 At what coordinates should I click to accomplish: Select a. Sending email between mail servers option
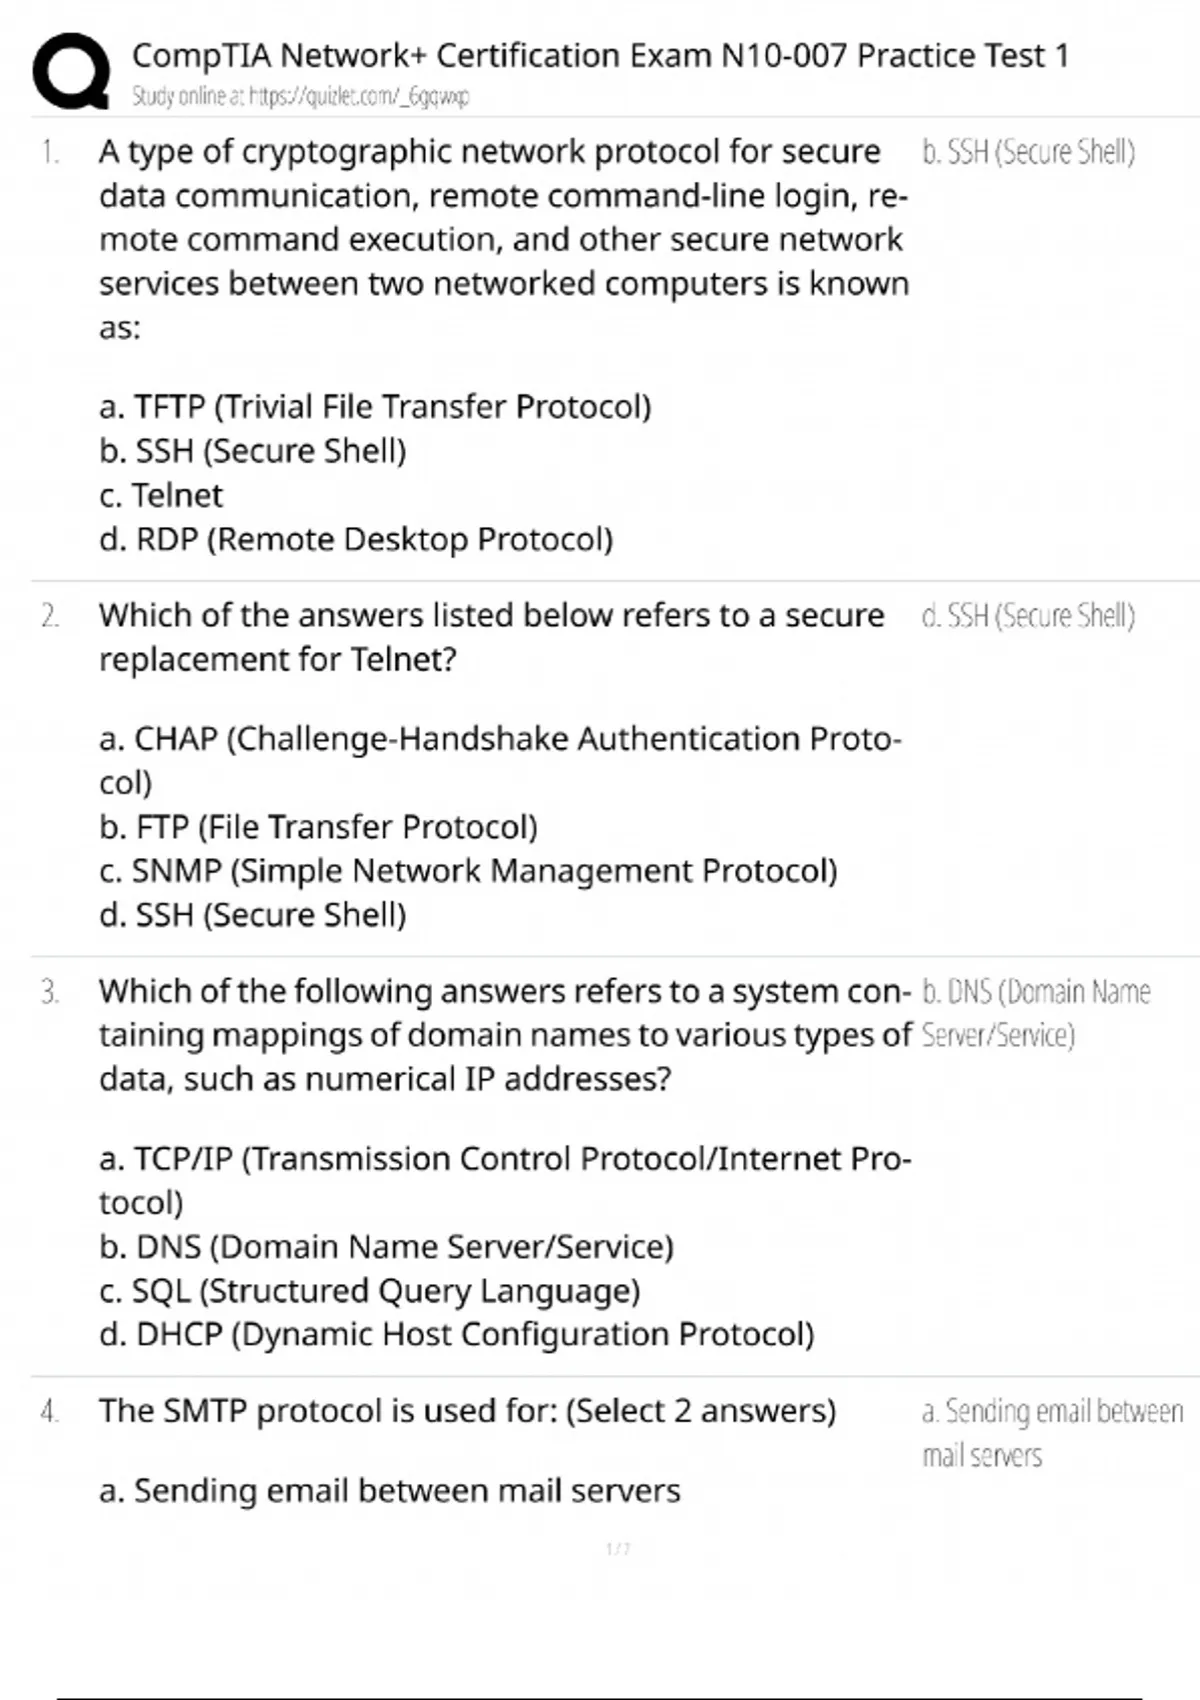pyautogui.click(x=390, y=1491)
